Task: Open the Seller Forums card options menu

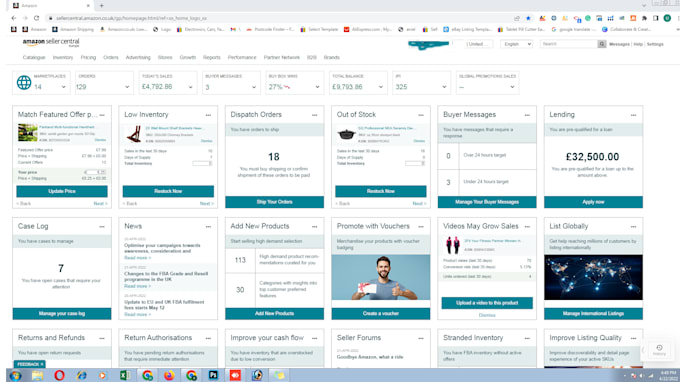Action: pos(421,338)
